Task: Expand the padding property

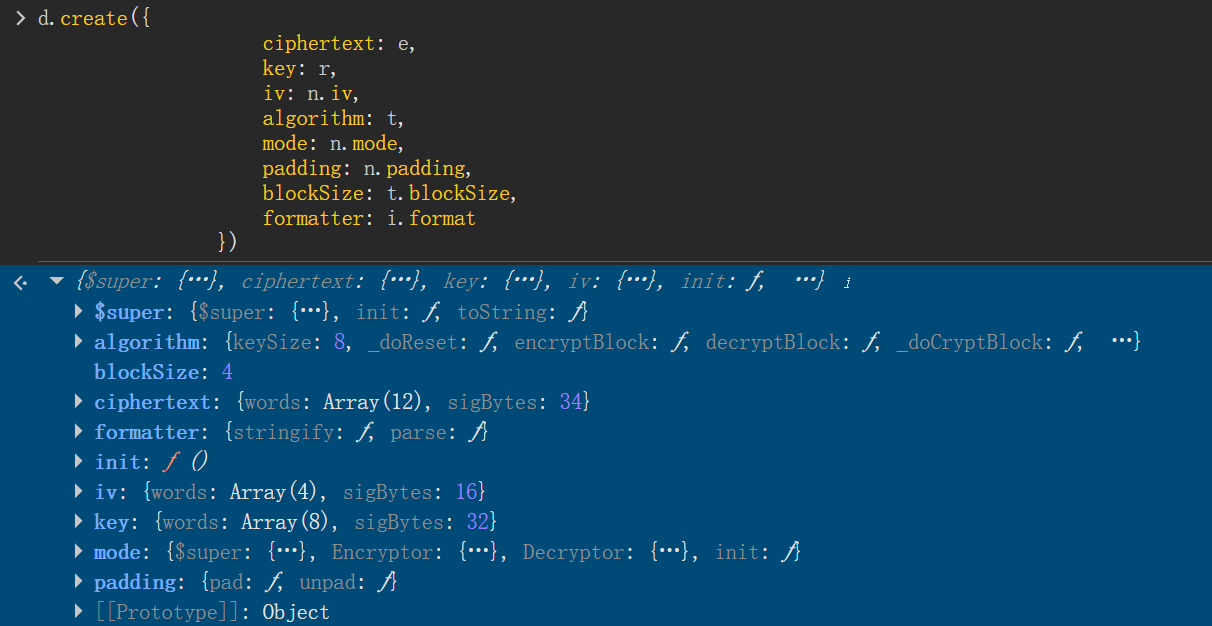Action: (x=79, y=582)
